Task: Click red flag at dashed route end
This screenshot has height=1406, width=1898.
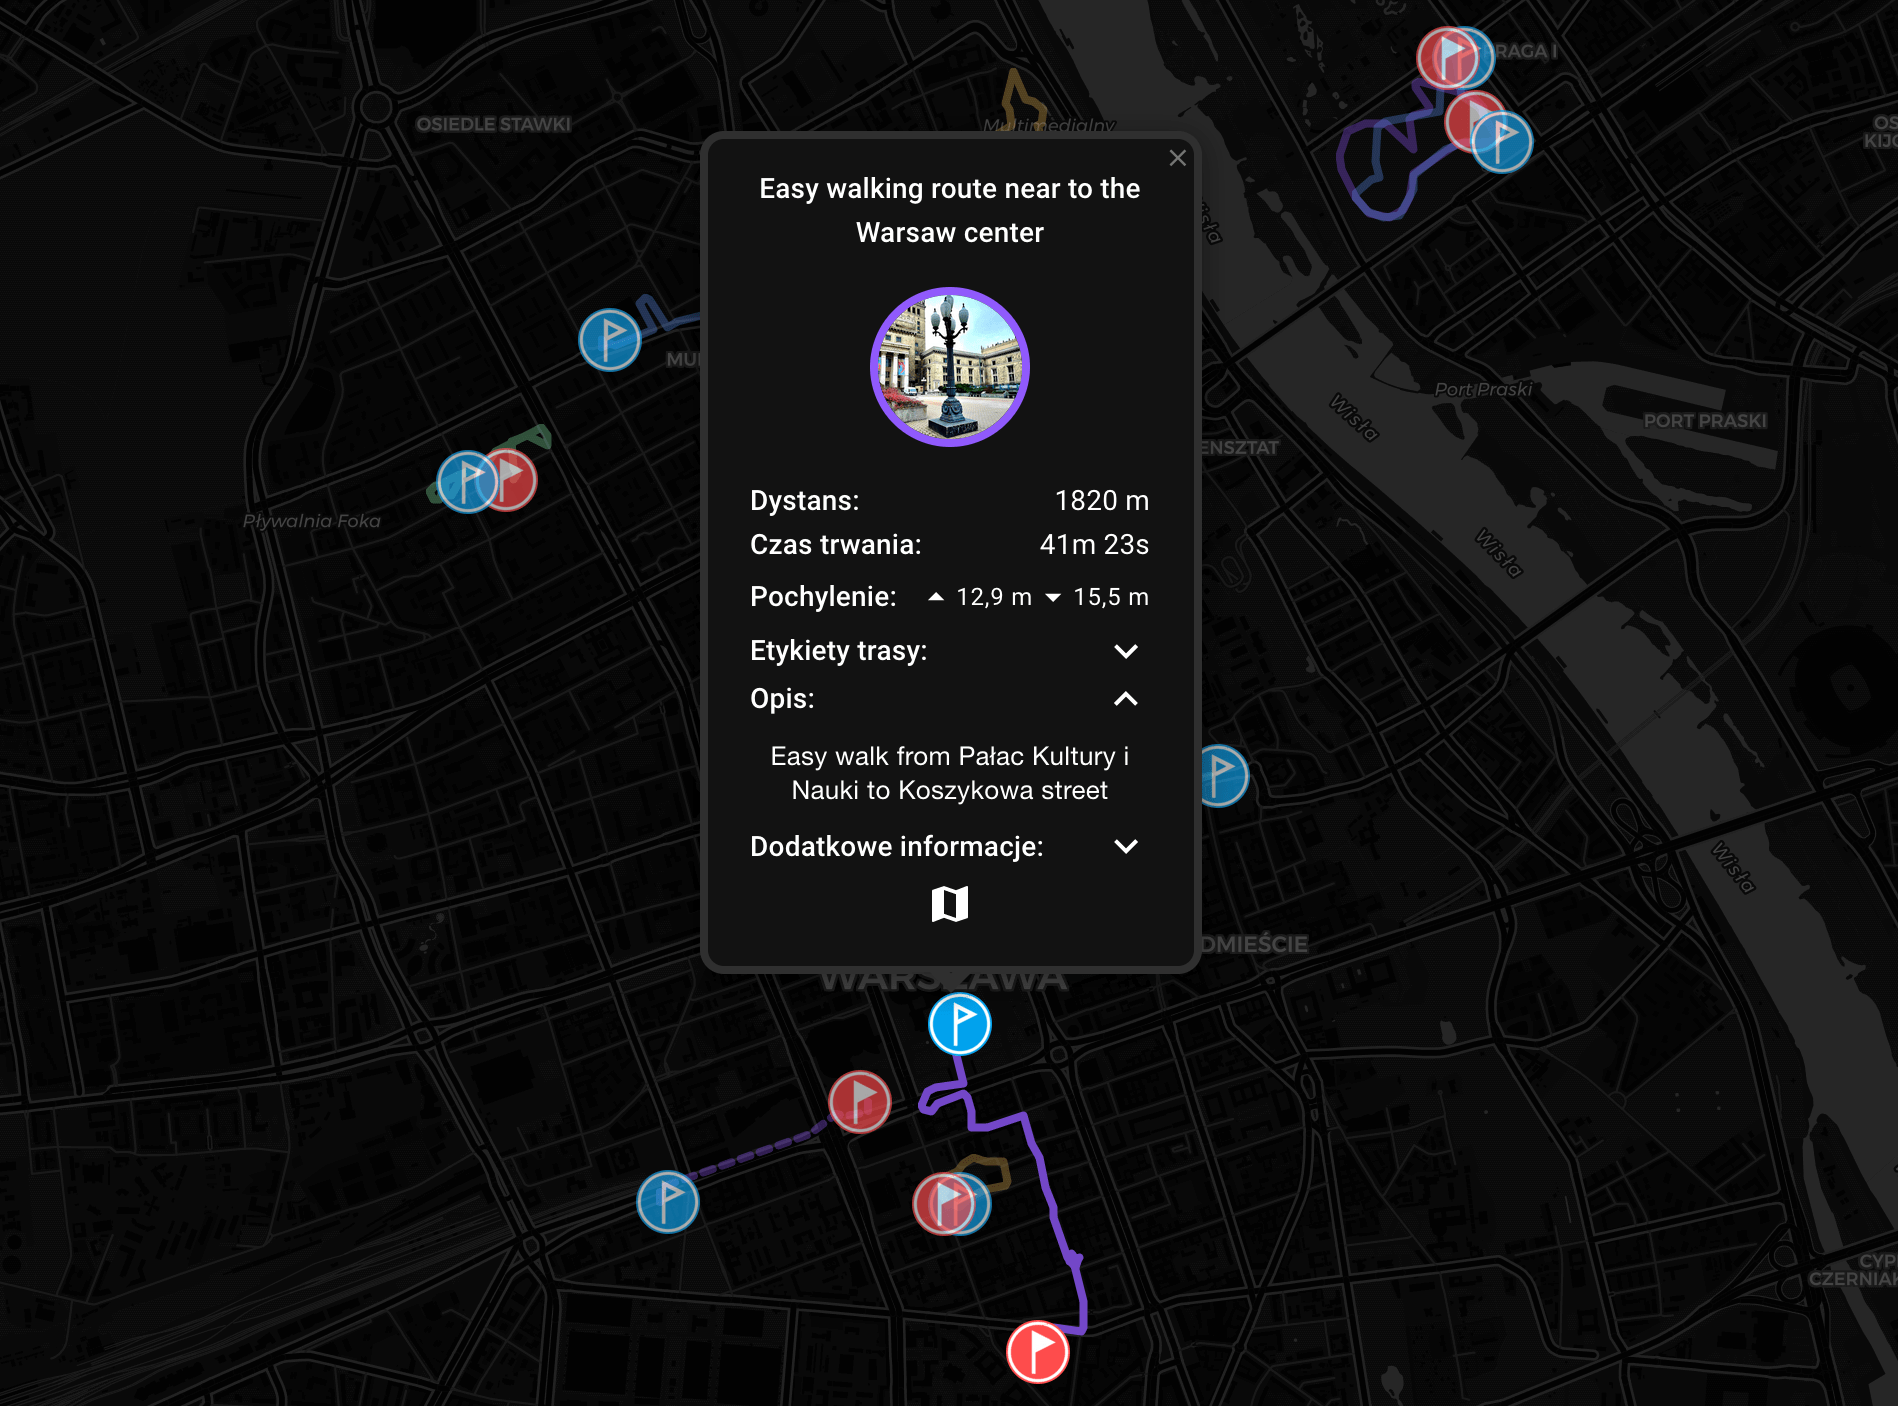Action: tap(860, 1101)
